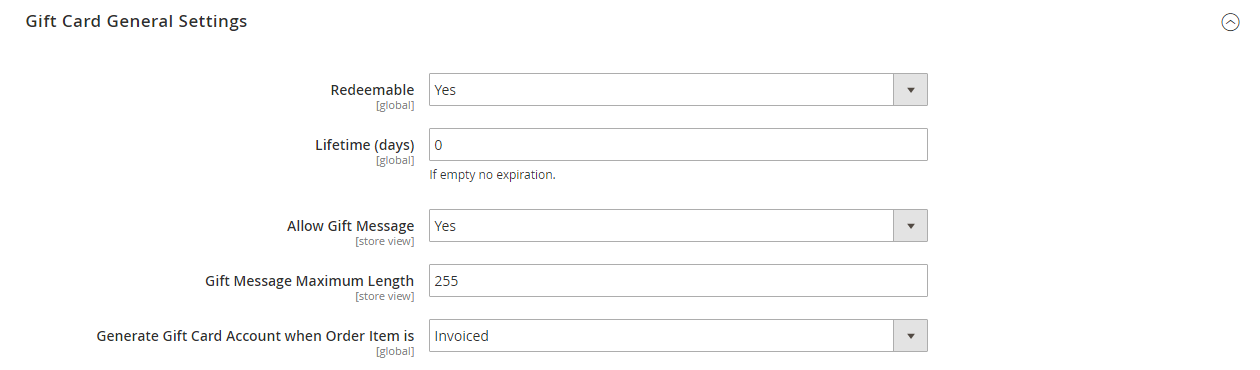
Task: Focus the Lifetime (days) input field
Action: (x=678, y=145)
